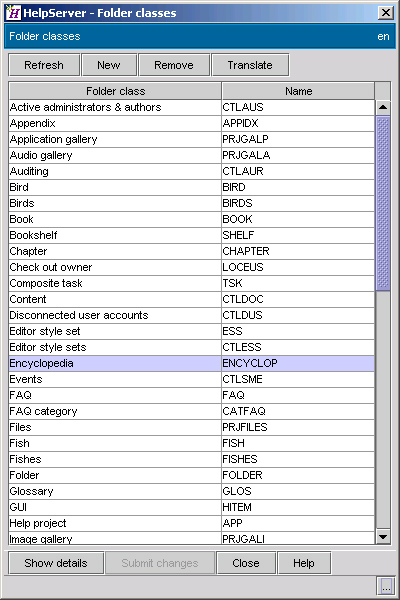The image size is (400, 600).
Task: Select the Encyclopedia row
Action: 191,363
